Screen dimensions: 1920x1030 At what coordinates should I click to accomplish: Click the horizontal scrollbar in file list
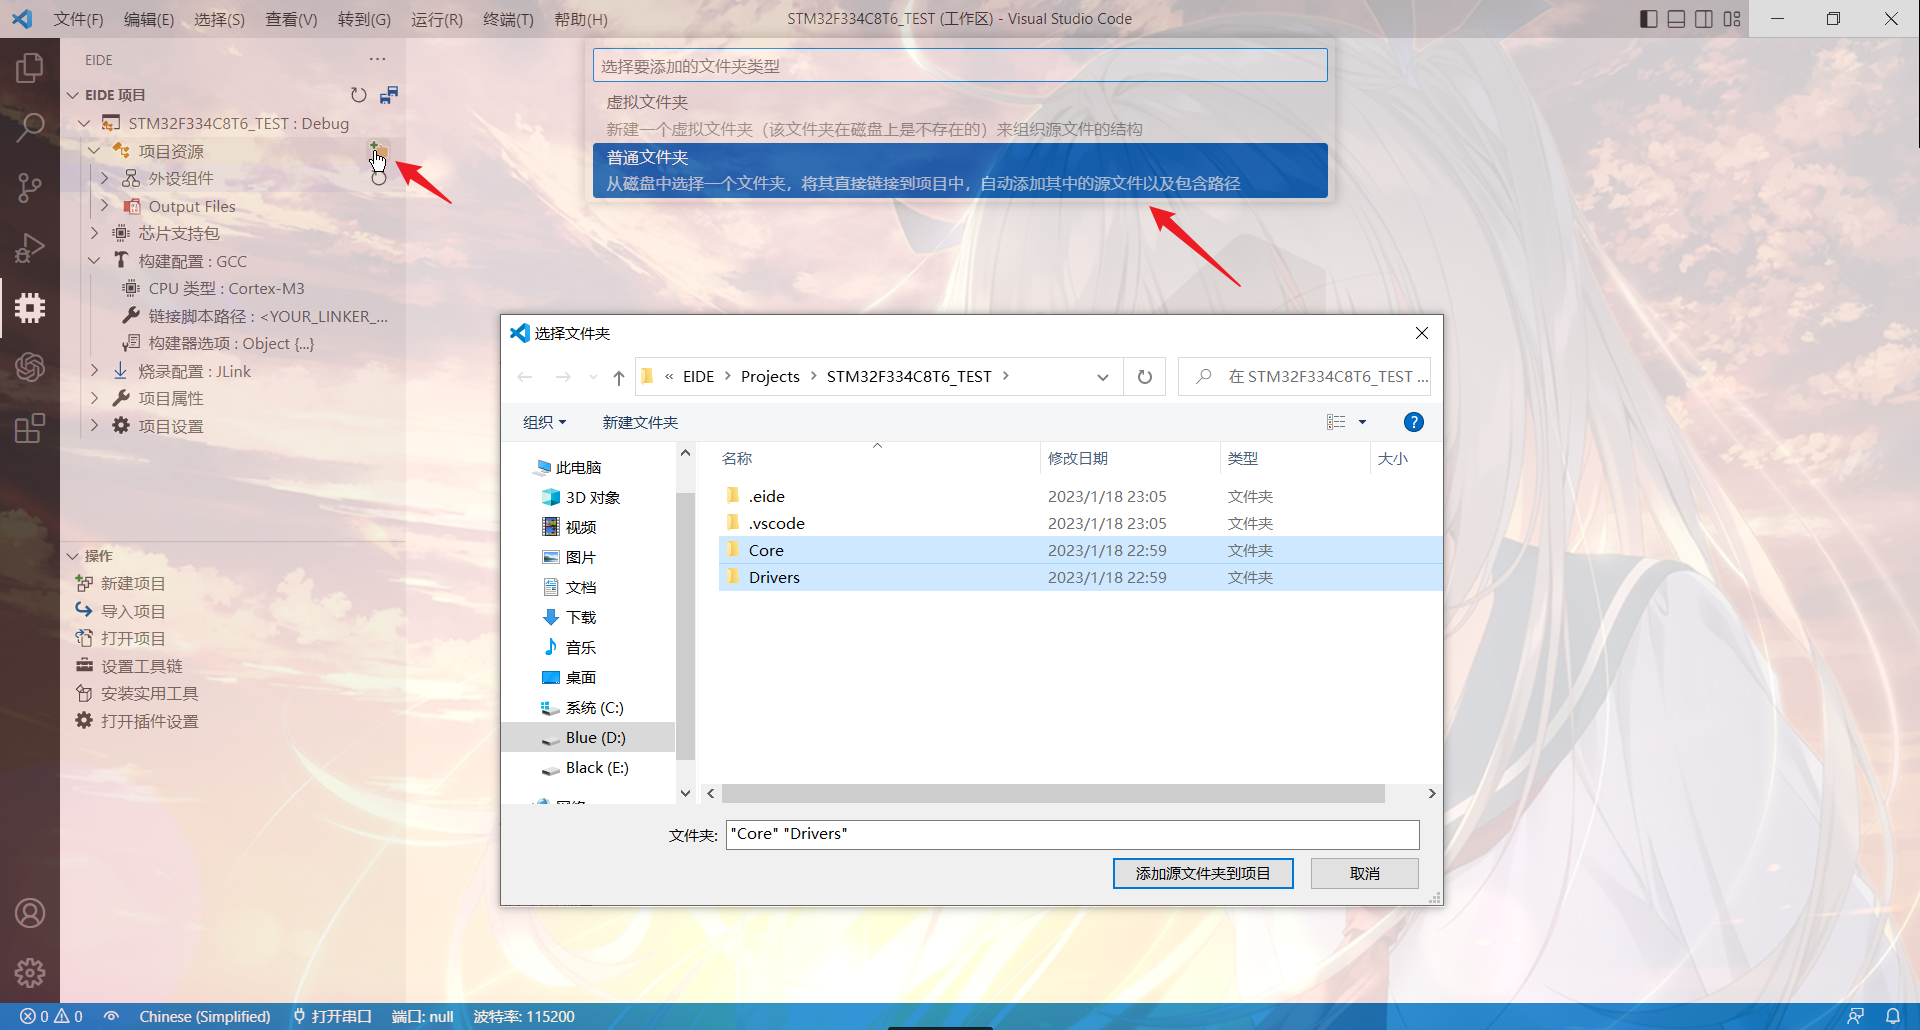click(x=1053, y=793)
